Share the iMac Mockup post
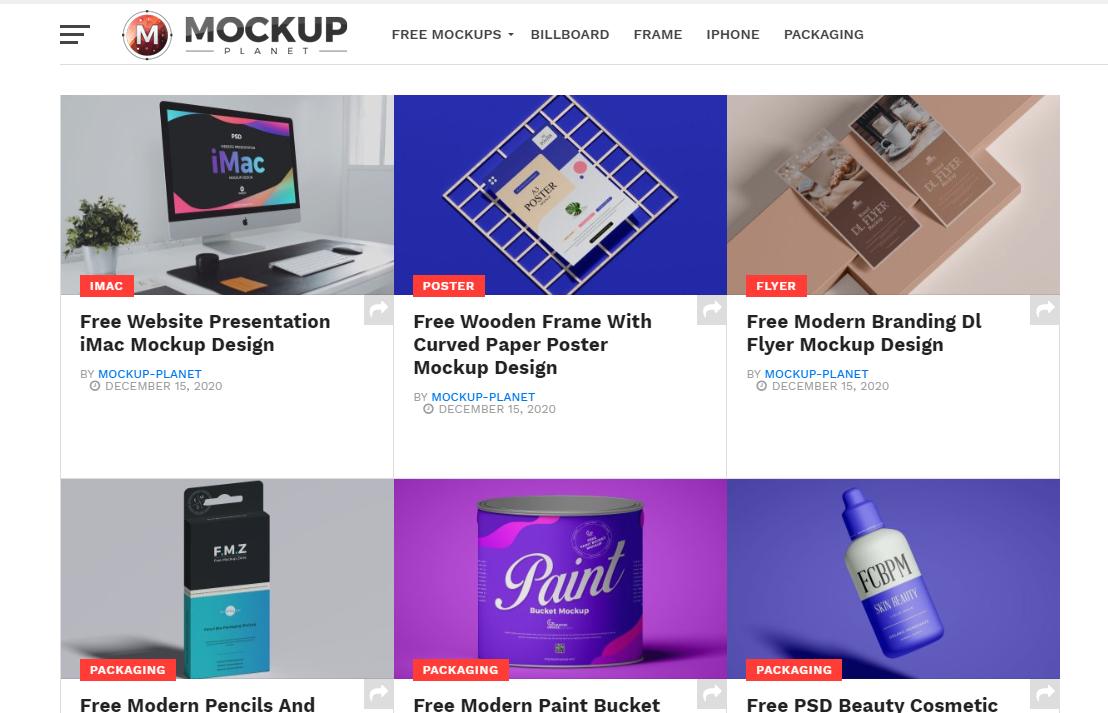The image size is (1108, 713). [379, 310]
